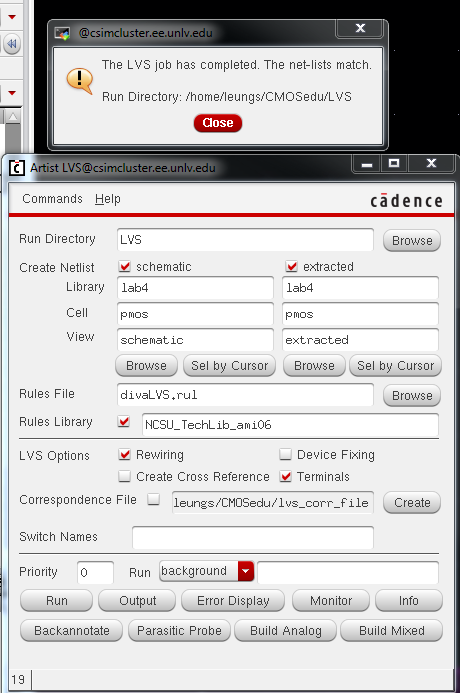Click the Rules File input field
The height and width of the screenshot is (693, 460).
pos(245,395)
